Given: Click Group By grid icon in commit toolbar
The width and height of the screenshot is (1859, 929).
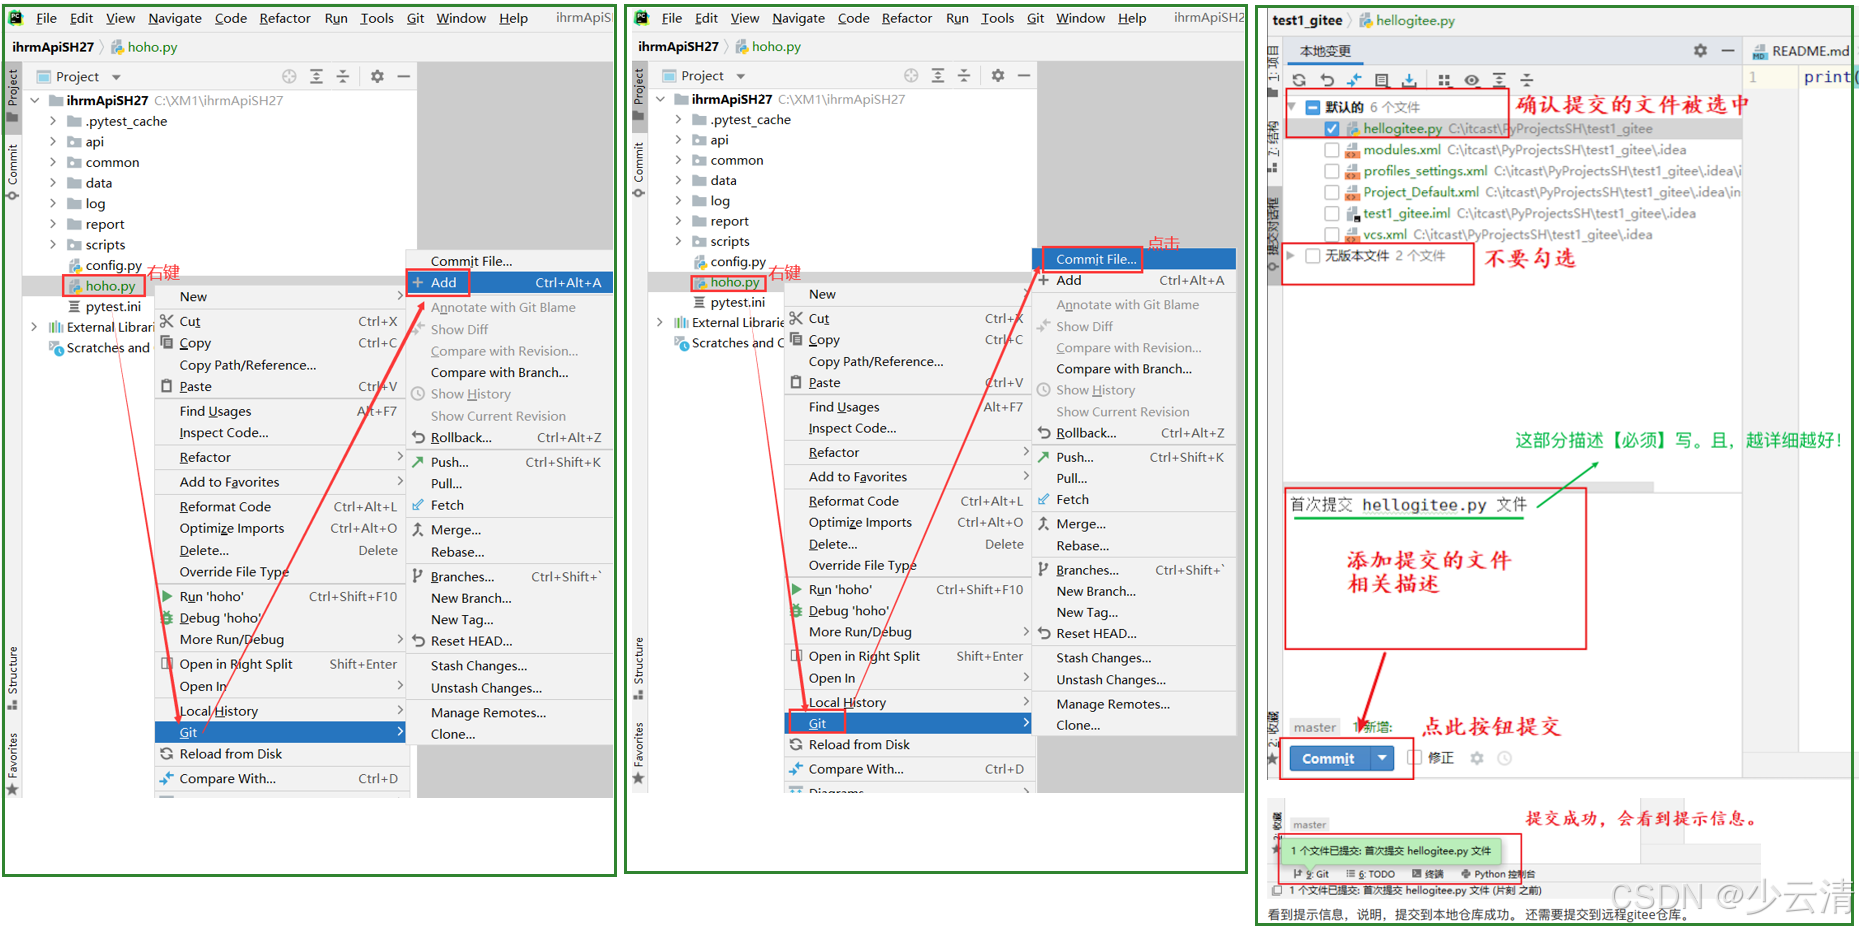Looking at the screenshot, I should (1444, 80).
